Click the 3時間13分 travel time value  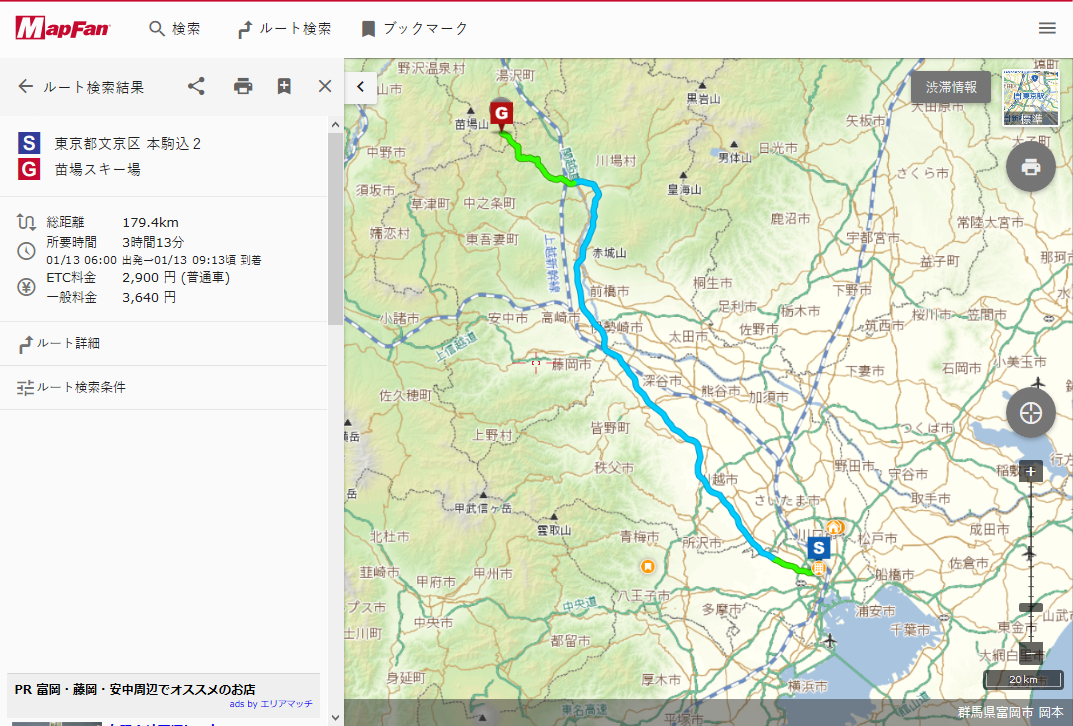pos(153,242)
